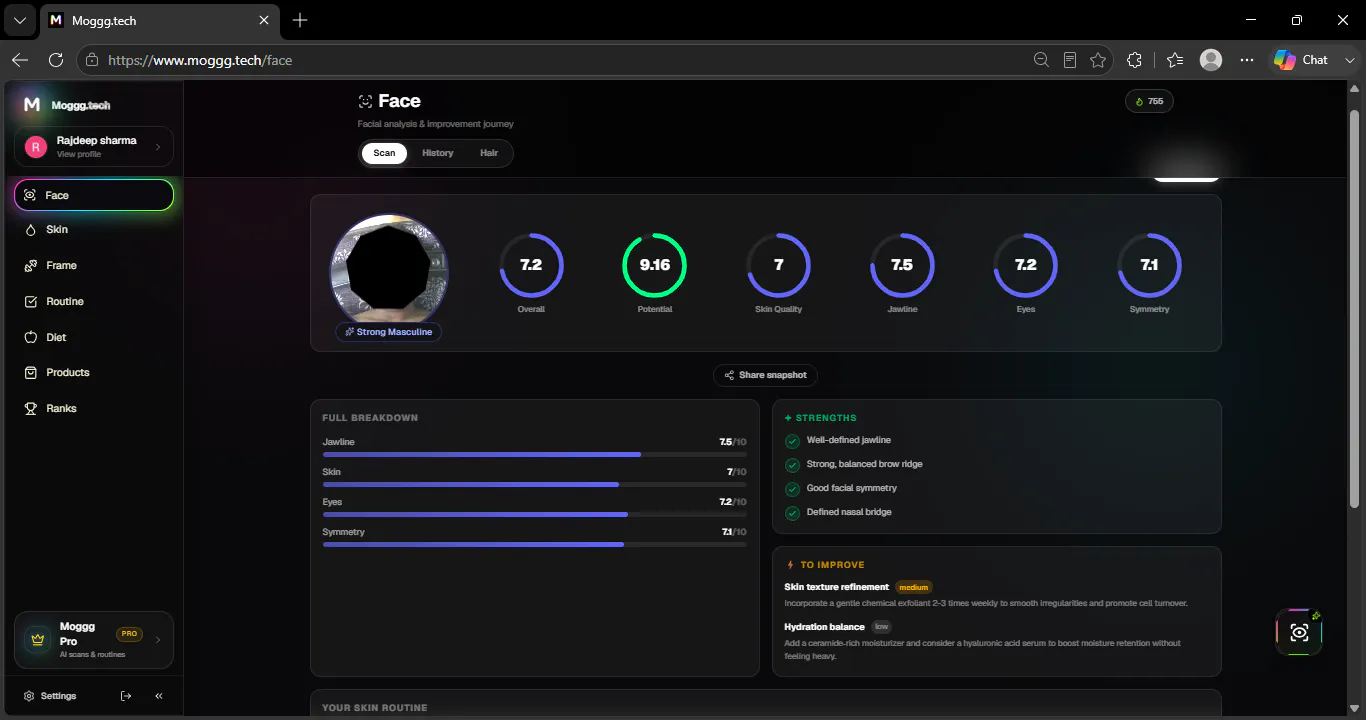Viewport: 1366px width, 720px height.
Task: Expand Chat dropdown arrow in browser
Action: click(1350, 60)
